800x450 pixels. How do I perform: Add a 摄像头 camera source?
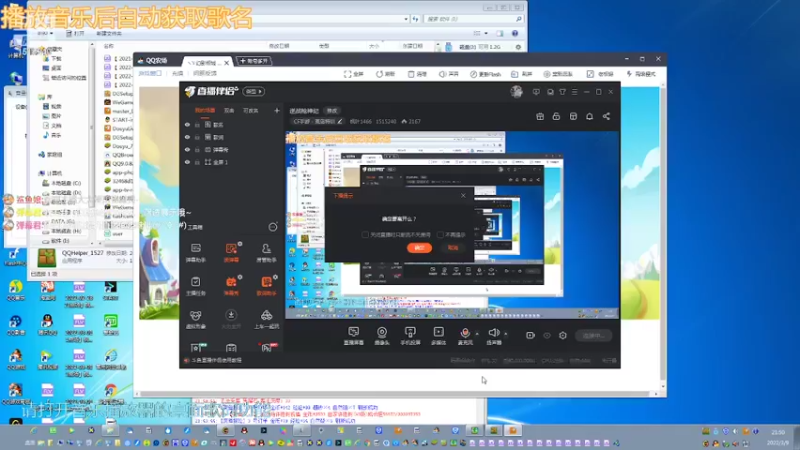pos(382,336)
